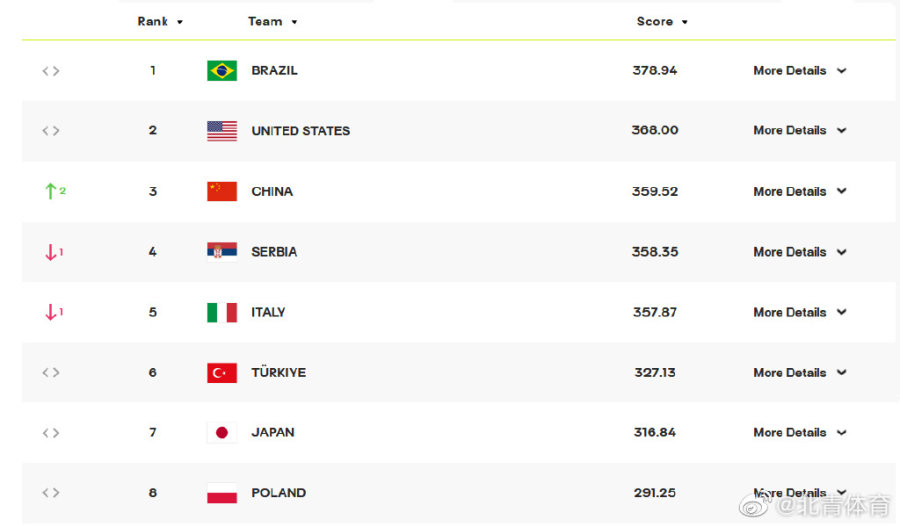
Task: Sort by the Team column header
Action: pos(272,21)
